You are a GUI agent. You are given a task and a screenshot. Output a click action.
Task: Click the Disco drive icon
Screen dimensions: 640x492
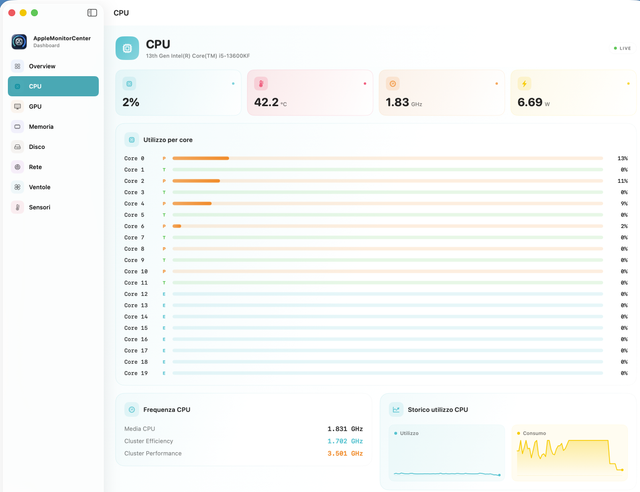point(17,147)
